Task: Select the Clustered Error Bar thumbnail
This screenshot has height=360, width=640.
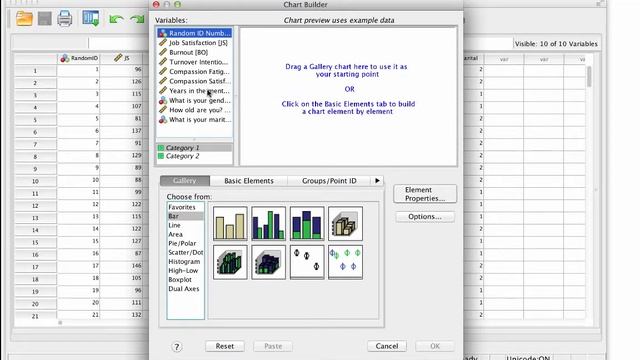Action: pos(345,262)
